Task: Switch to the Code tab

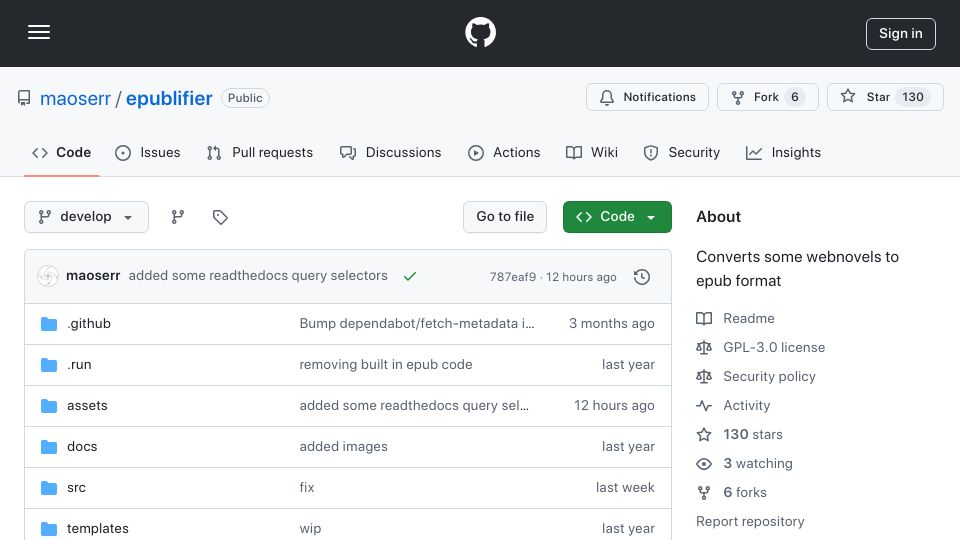Action: [x=62, y=152]
